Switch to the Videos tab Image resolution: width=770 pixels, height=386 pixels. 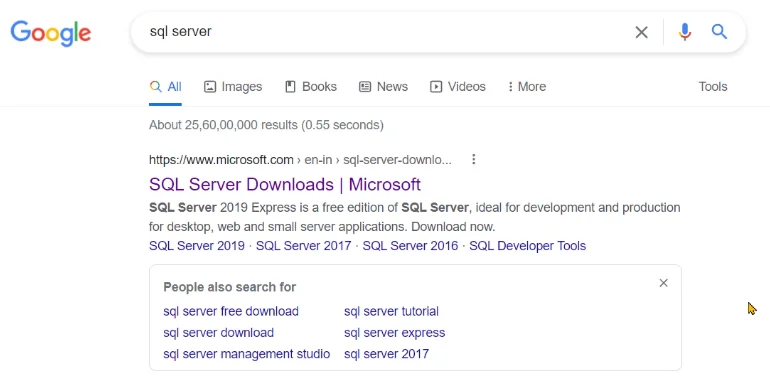pyautogui.click(x=458, y=87)
